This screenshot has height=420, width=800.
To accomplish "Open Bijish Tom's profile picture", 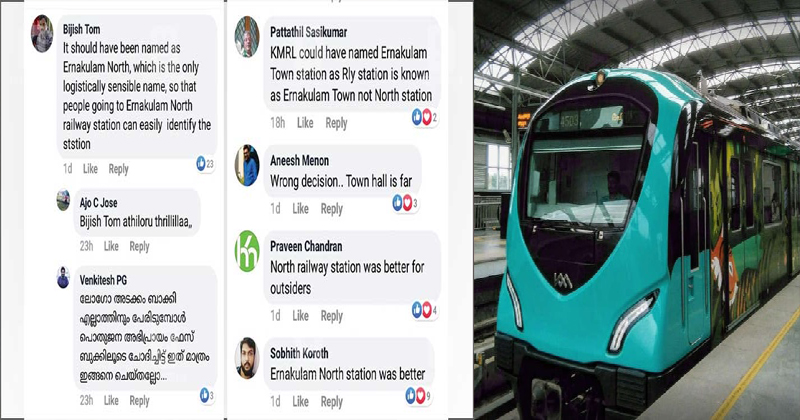I will coord(42,34).
